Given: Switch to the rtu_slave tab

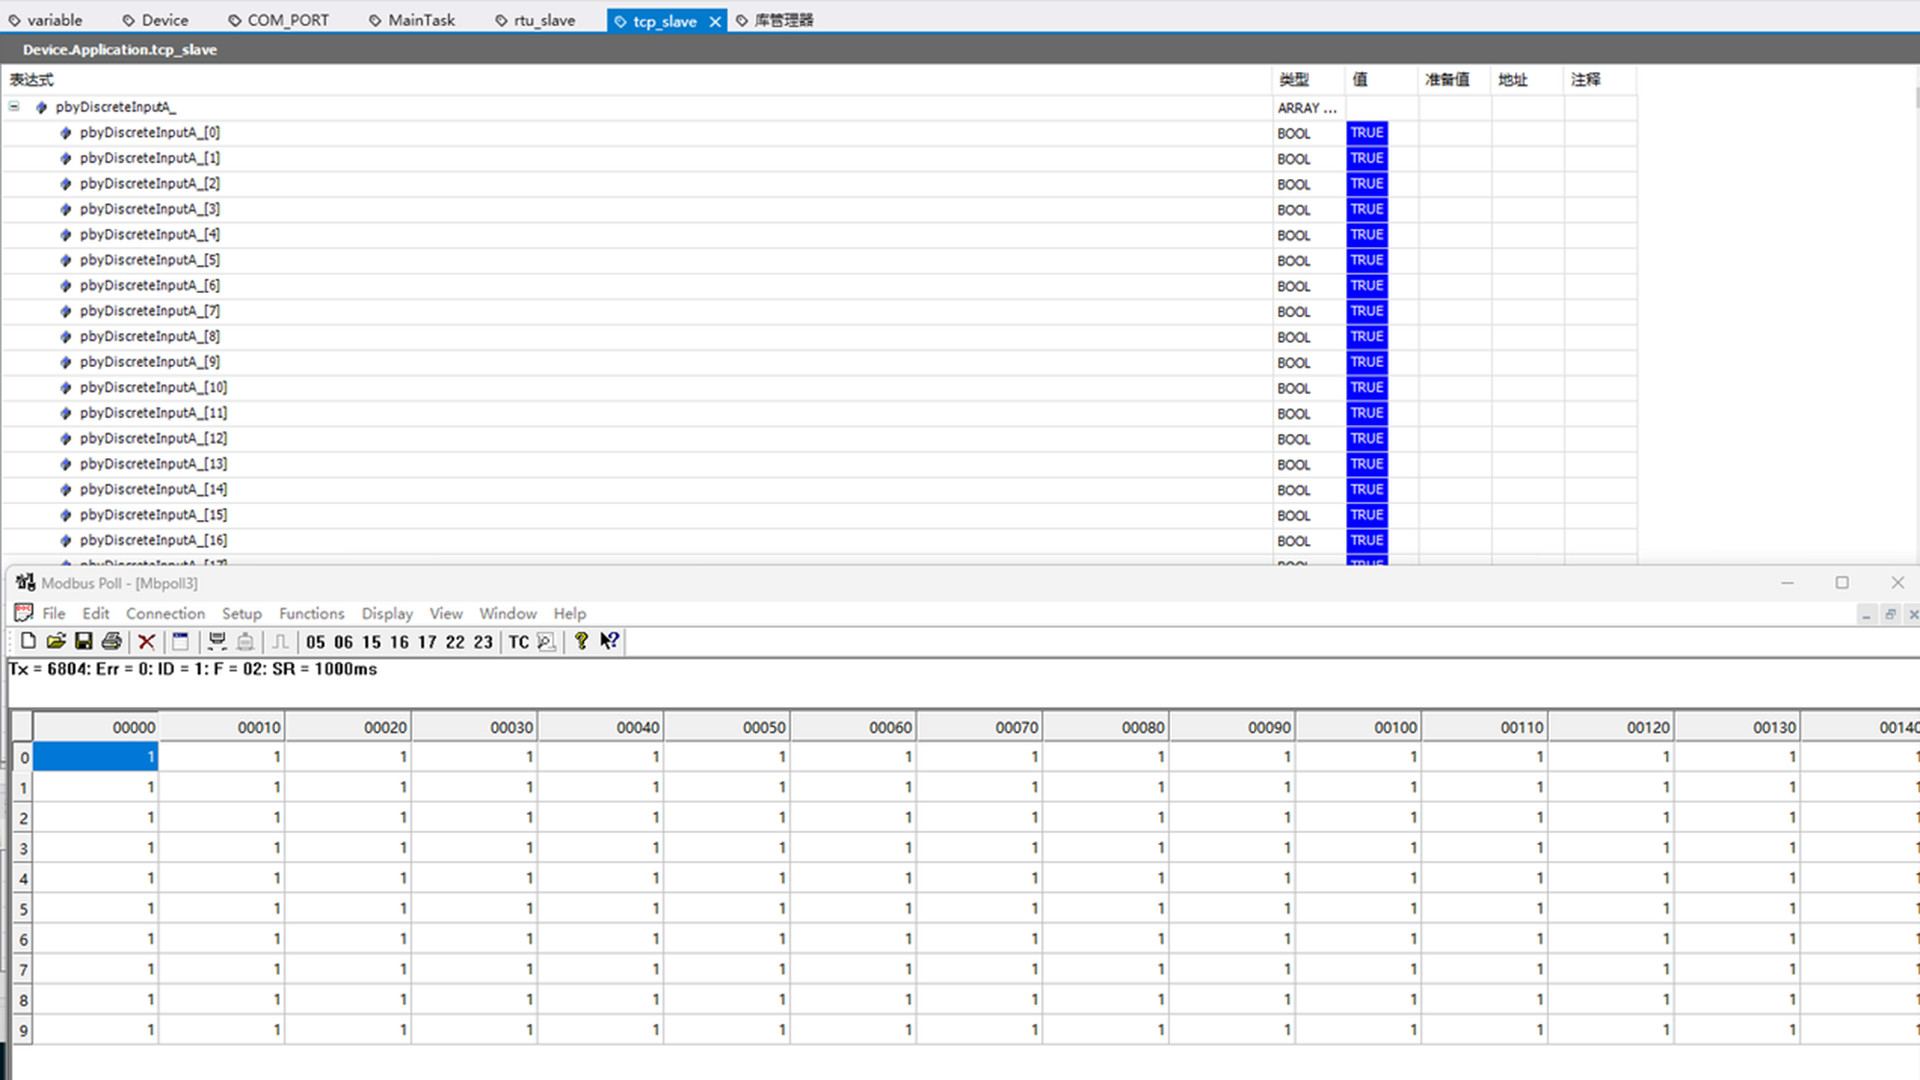Looking at the screenshot, I should tap(544, 20).
